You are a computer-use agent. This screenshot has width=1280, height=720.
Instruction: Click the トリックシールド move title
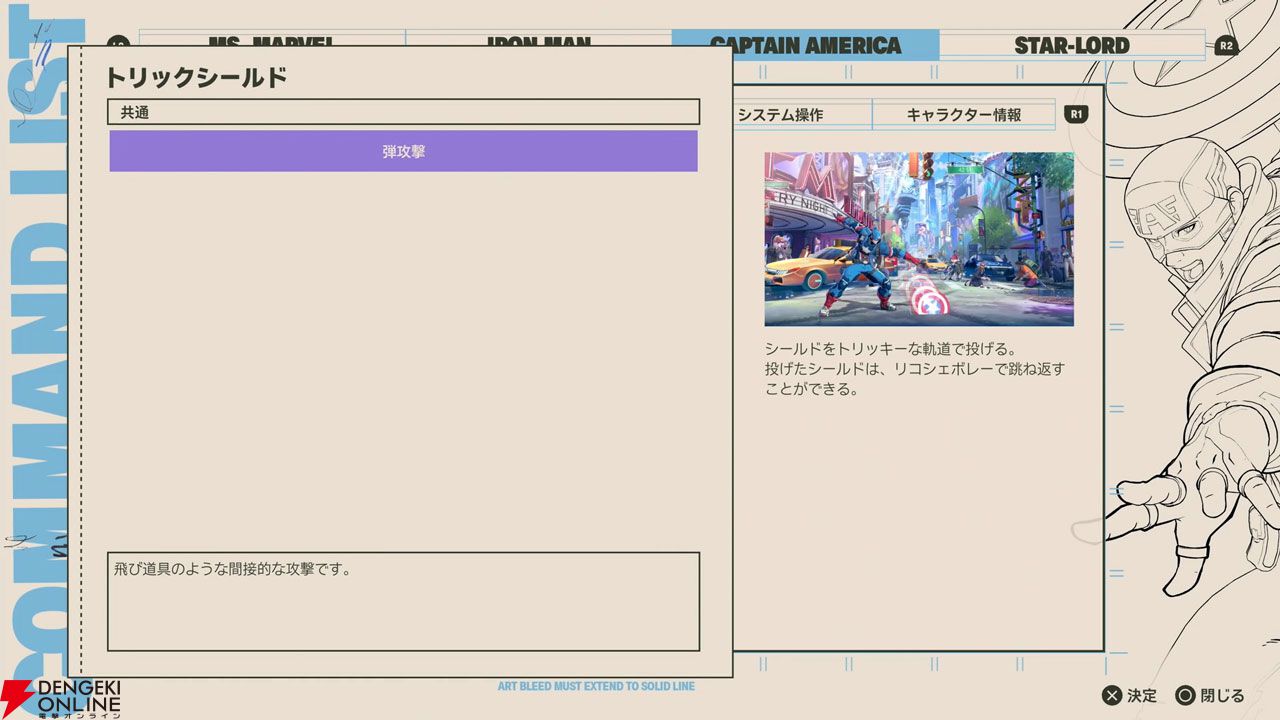click(x=197, y=78)
